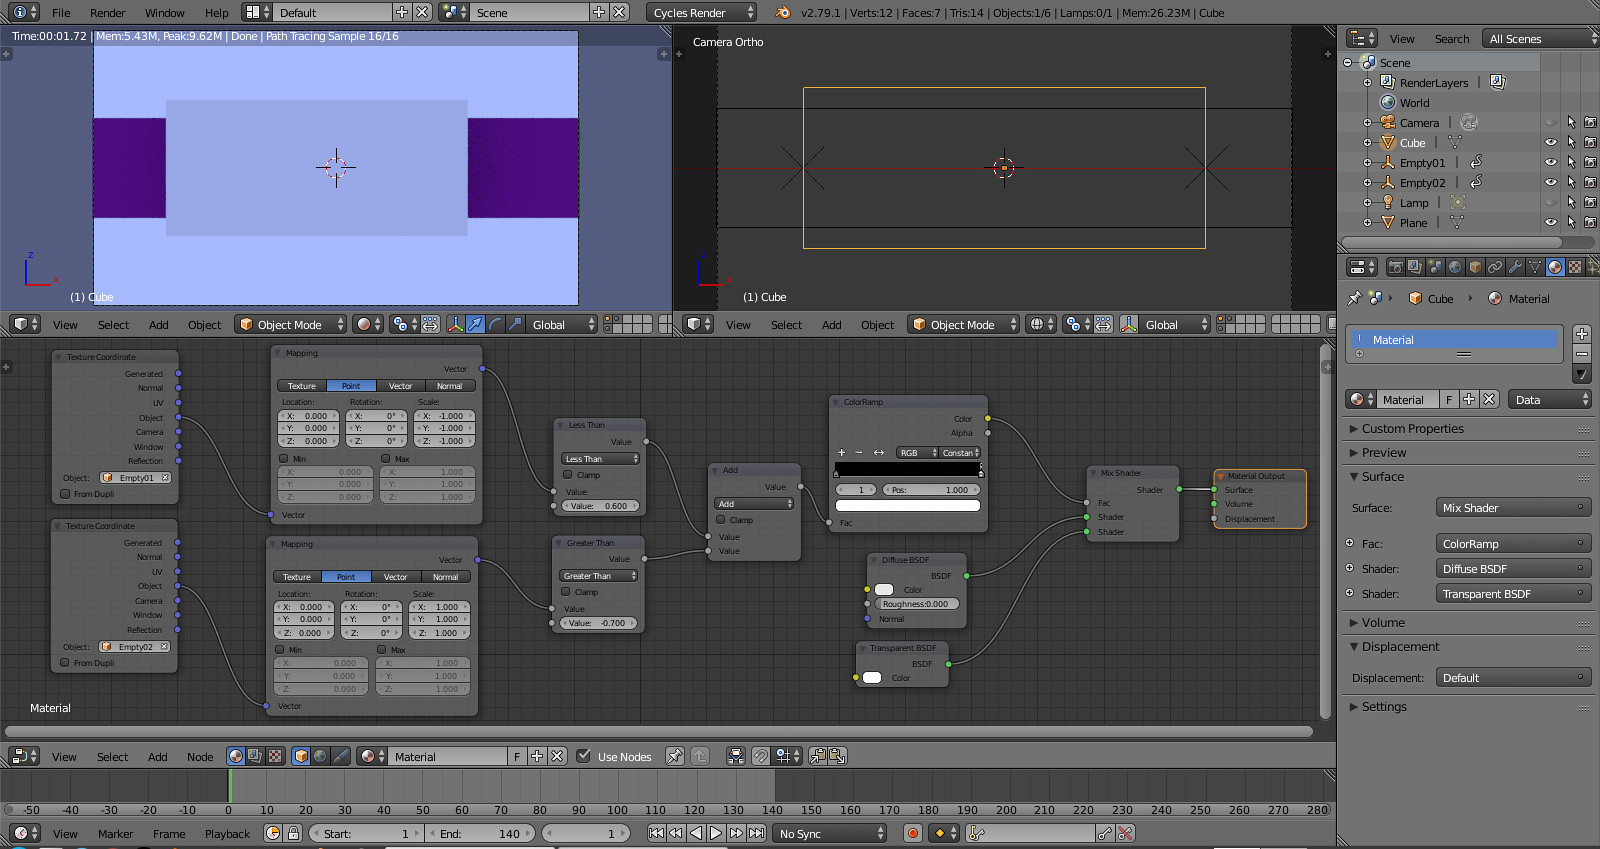Open the Texture properties checkerboard tab
The height and width of the screenshot is (849, 1600).
[x=1575, y=267]
